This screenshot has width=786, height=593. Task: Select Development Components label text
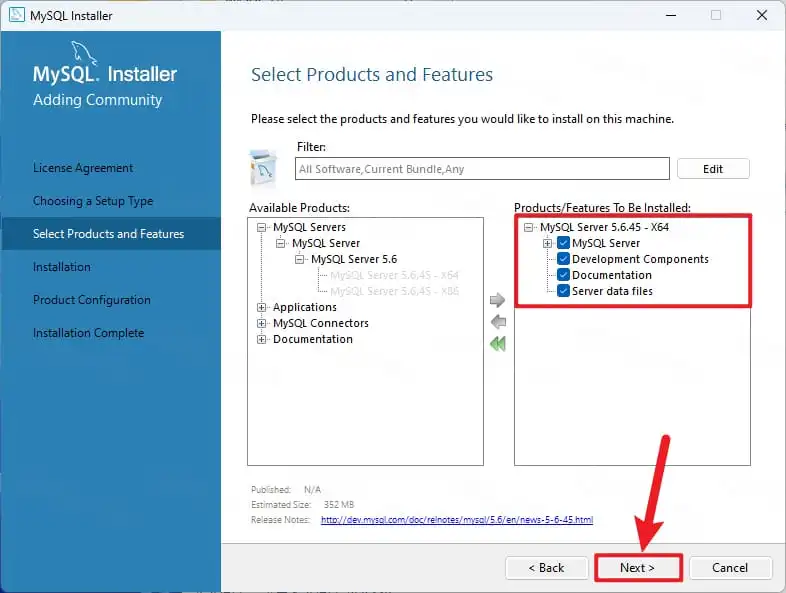pos(640,259)
